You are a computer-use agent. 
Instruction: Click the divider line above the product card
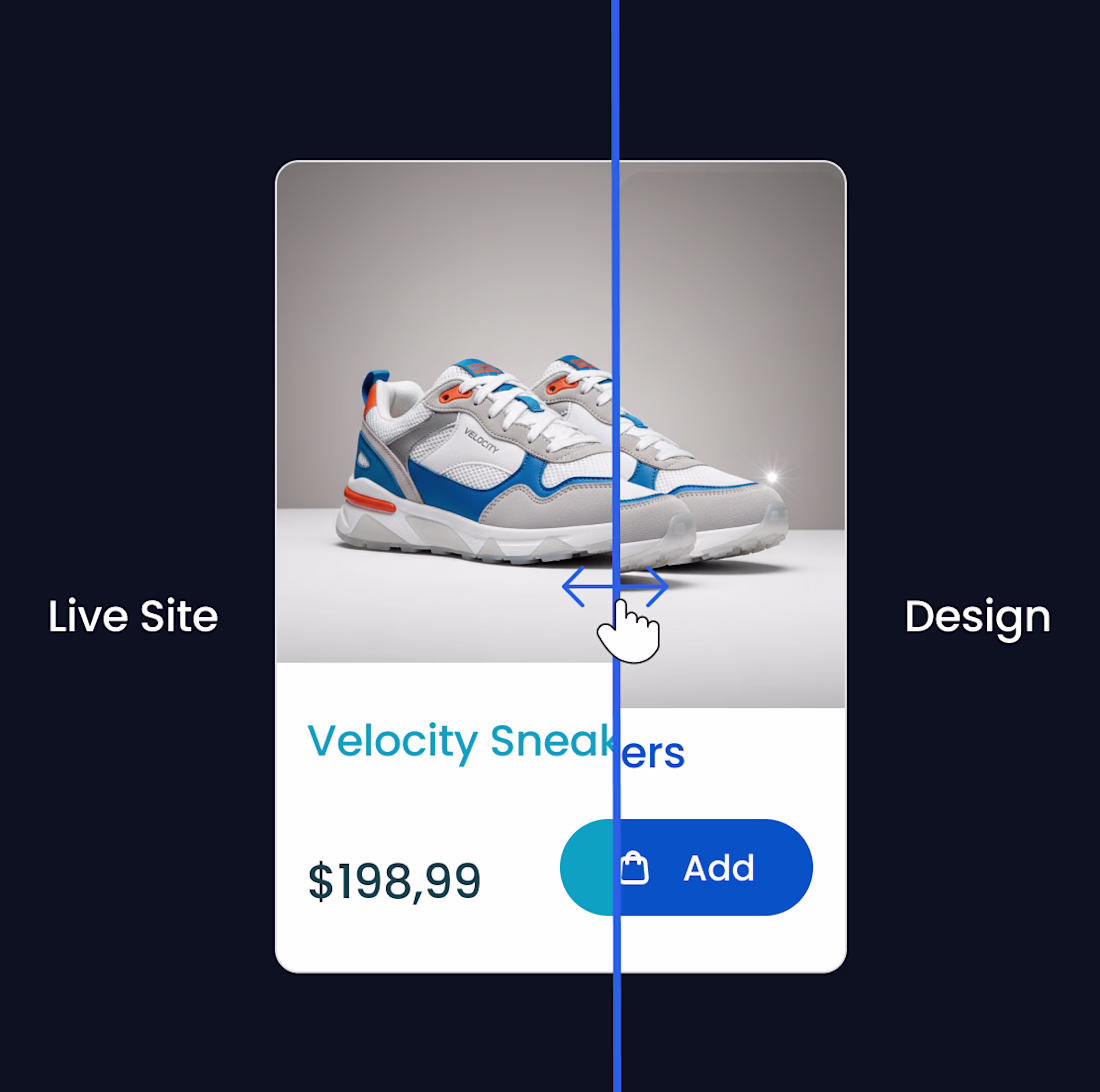click(616, 80)
